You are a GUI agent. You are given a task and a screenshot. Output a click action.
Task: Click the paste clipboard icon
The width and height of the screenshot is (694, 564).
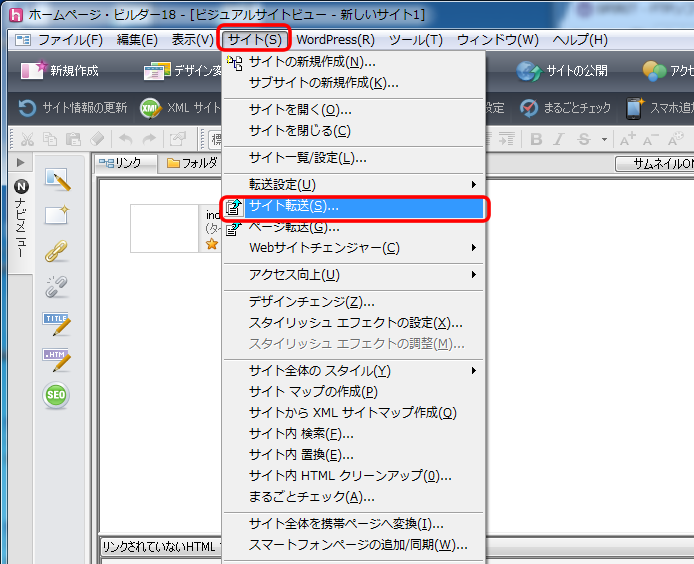73,139
